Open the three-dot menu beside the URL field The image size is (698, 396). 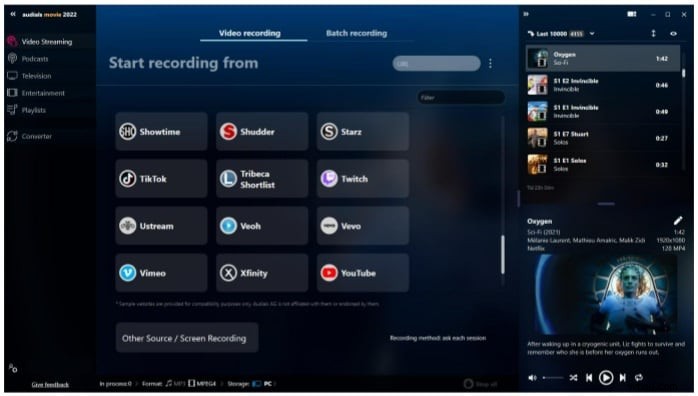pyautogui.click(x=490, y=64)
